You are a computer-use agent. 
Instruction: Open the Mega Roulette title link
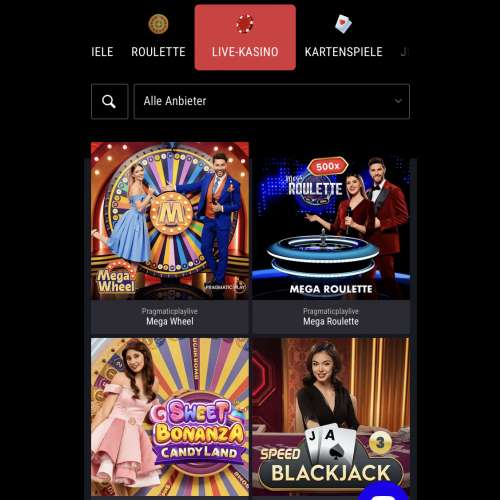331,321
